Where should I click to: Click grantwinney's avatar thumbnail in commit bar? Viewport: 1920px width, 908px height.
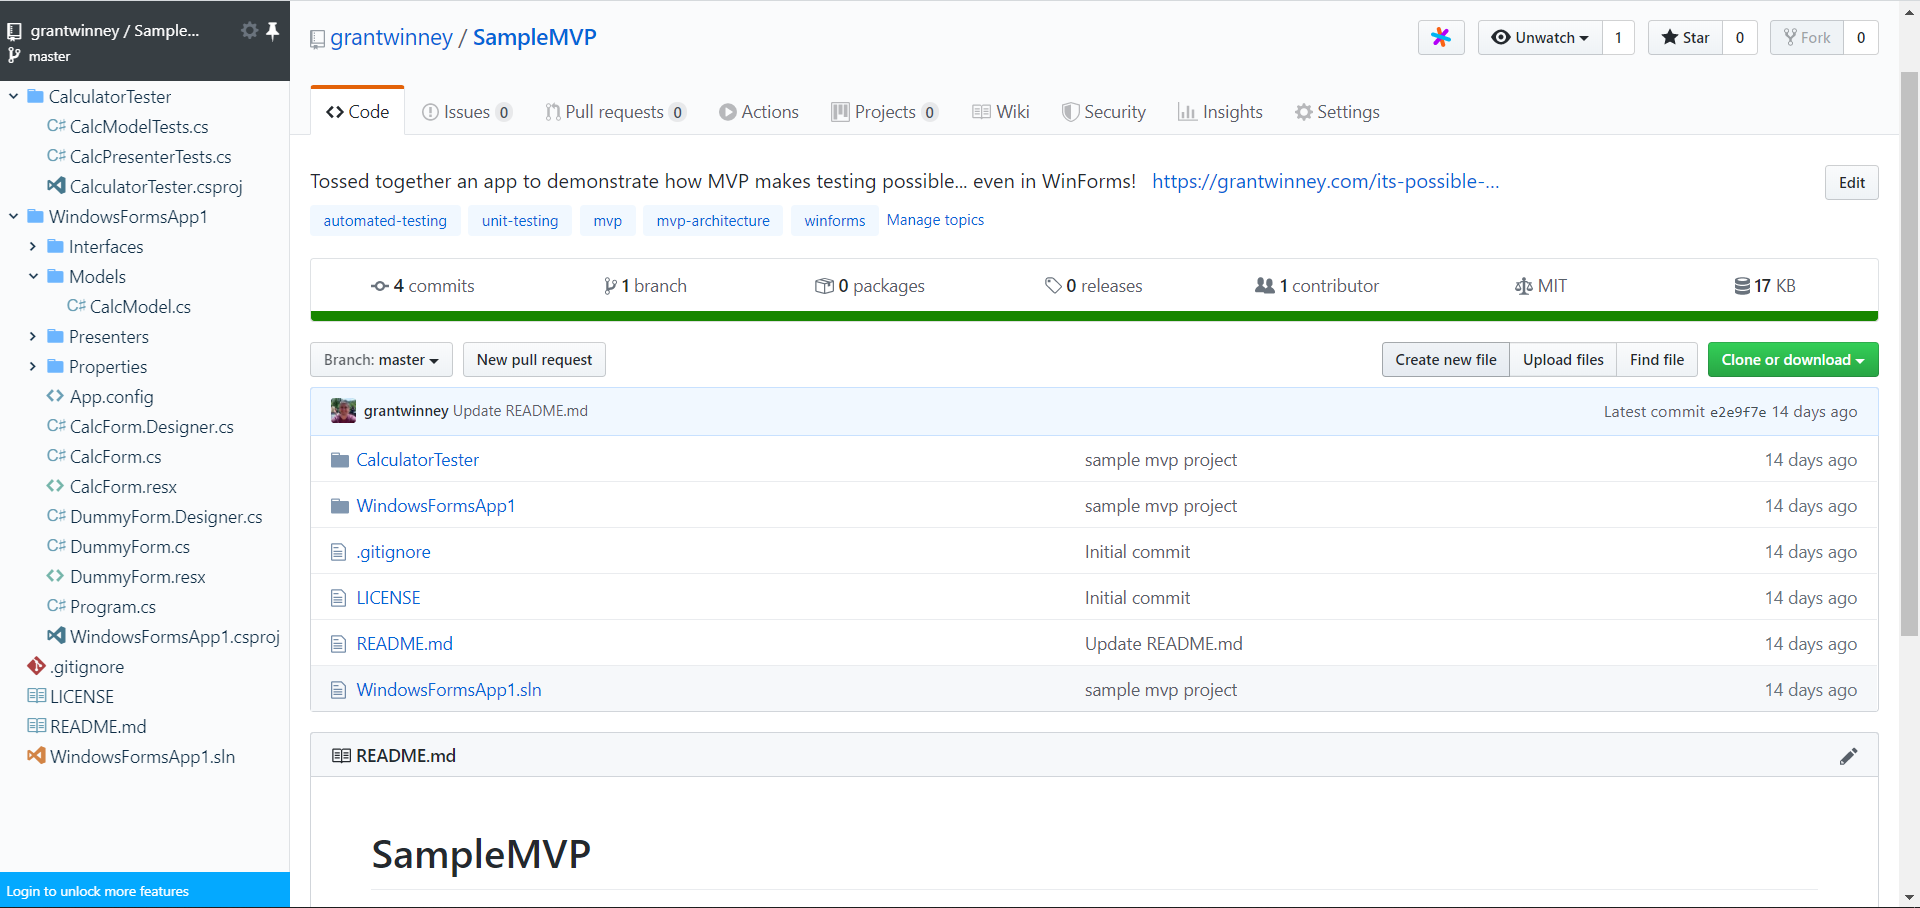[x=343, y=411]
